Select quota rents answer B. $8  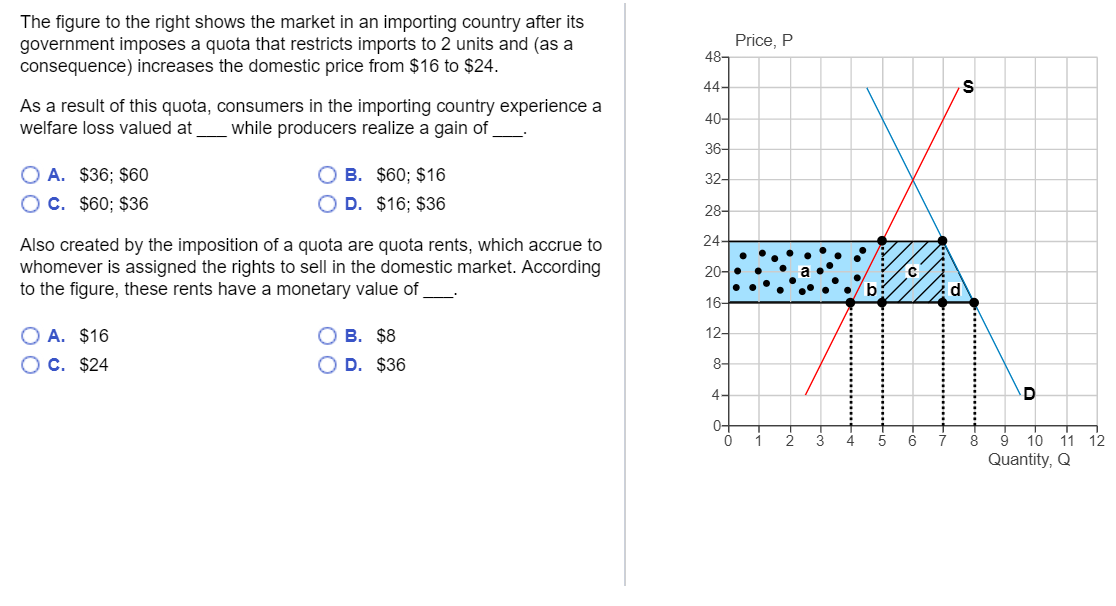(x=327, y=335)
